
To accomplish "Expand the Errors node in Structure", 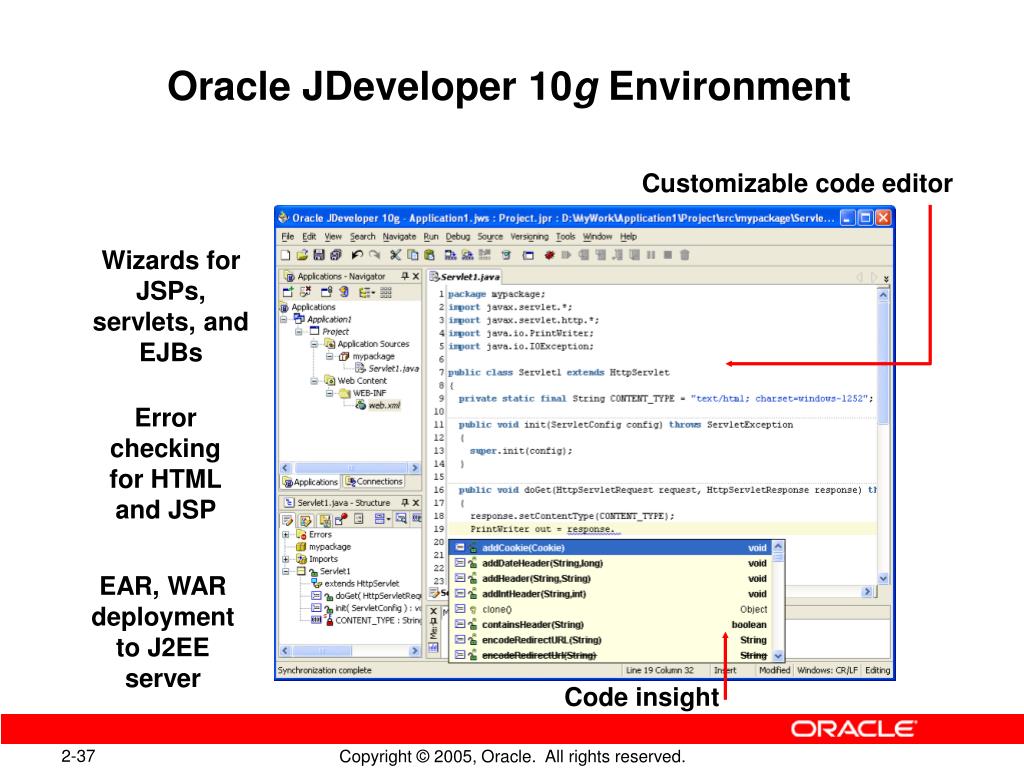I will click(285, 534).
